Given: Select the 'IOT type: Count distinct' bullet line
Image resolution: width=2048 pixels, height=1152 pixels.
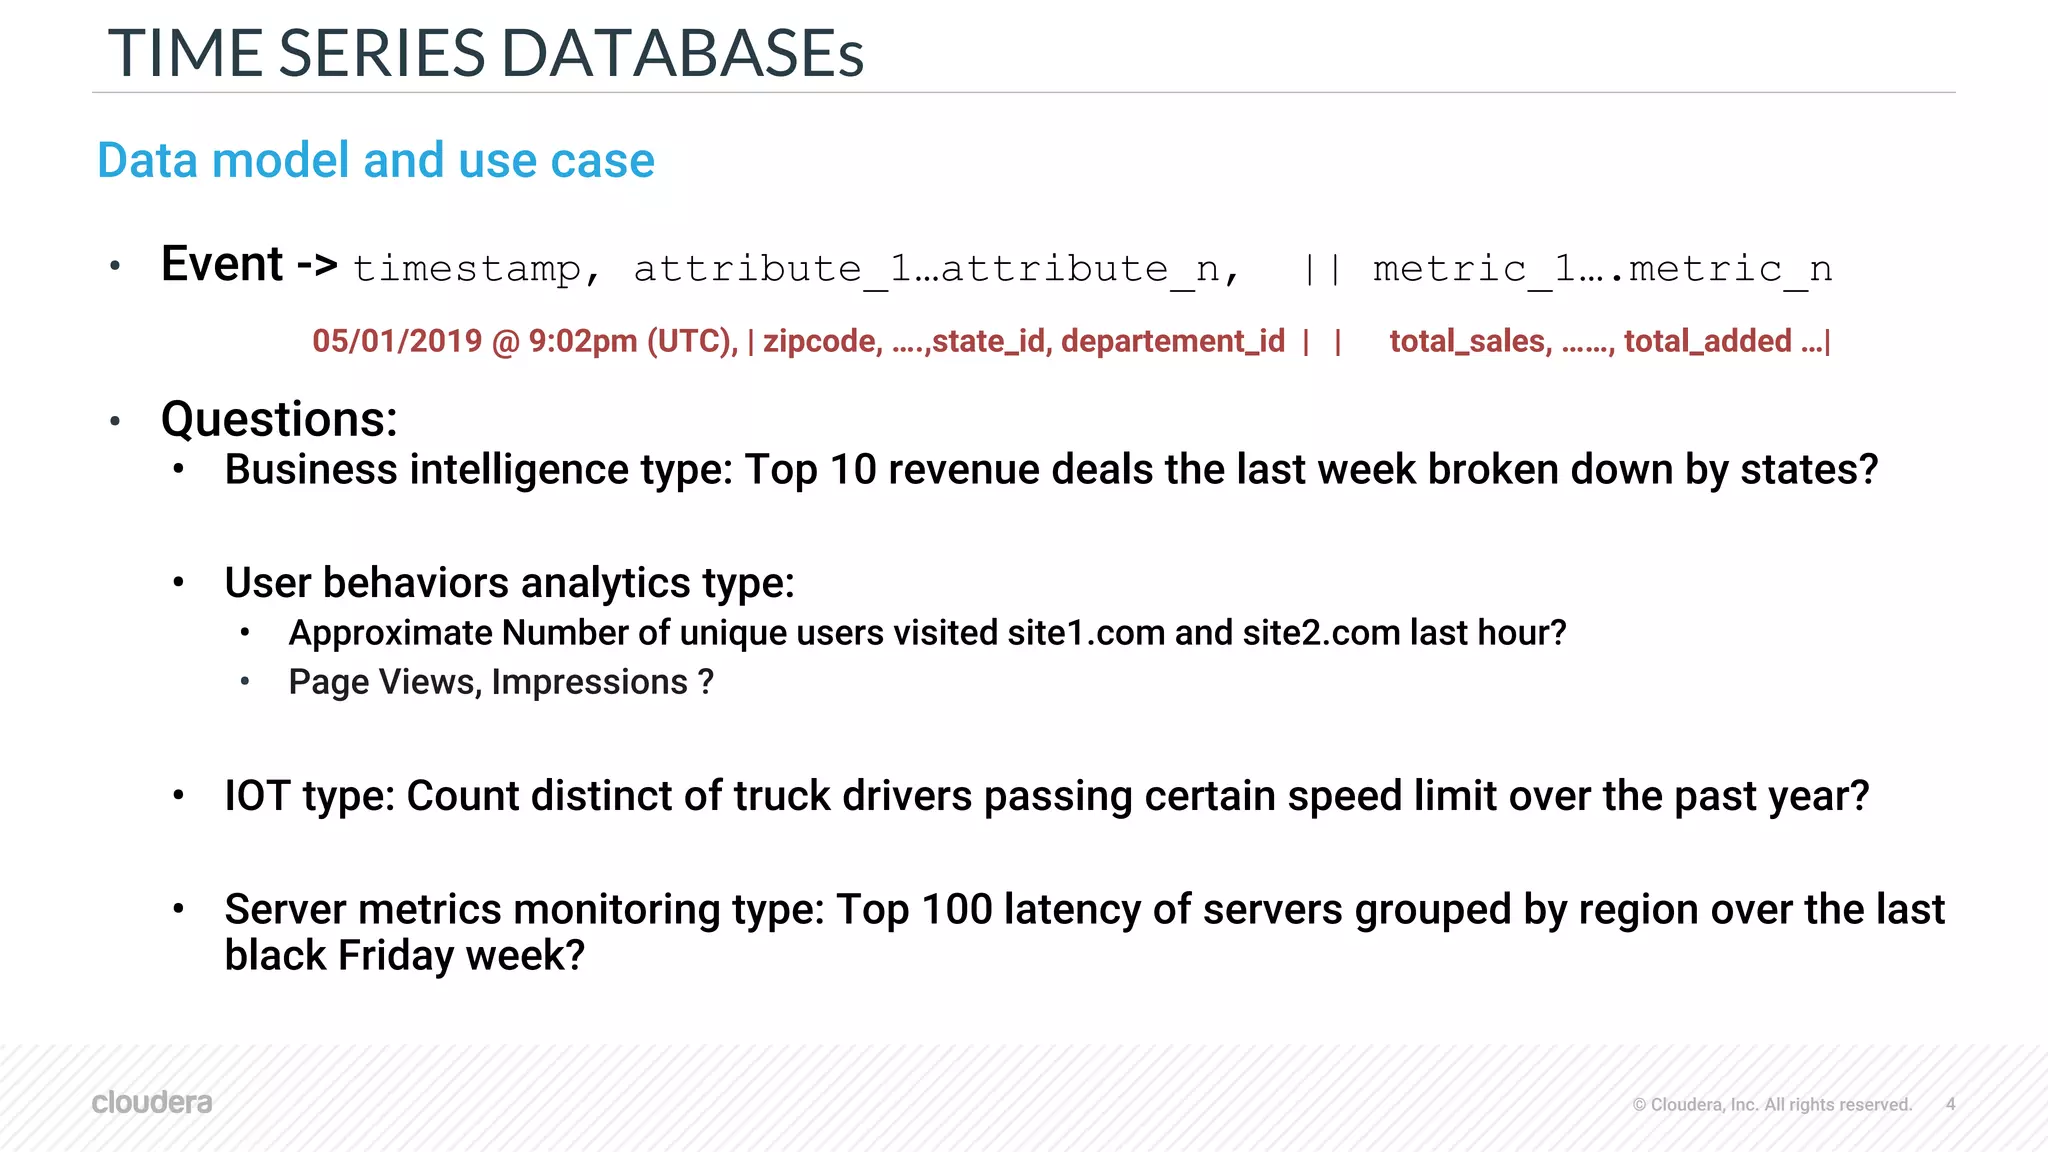Looking at the screenshot, I should tap(1047, 796).
